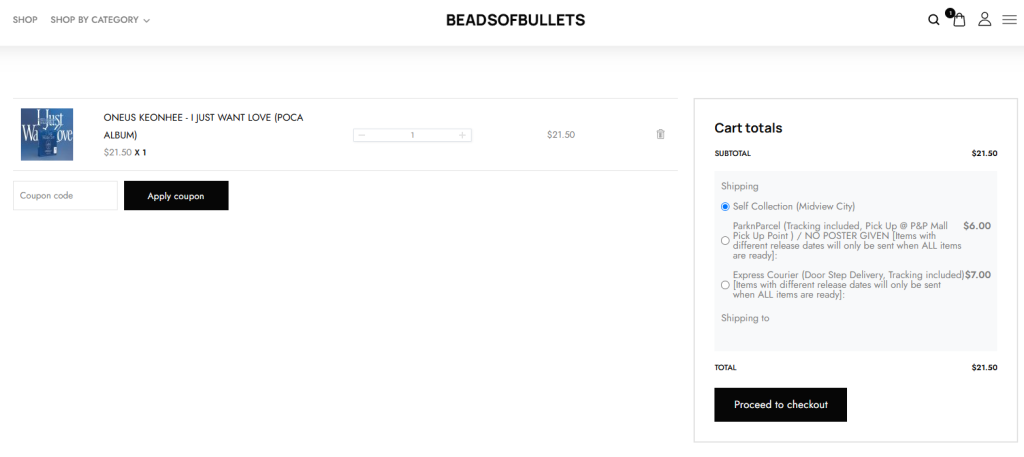Open the shopping bag cart icon
The image size is (1024, 457).
point(959,20)
